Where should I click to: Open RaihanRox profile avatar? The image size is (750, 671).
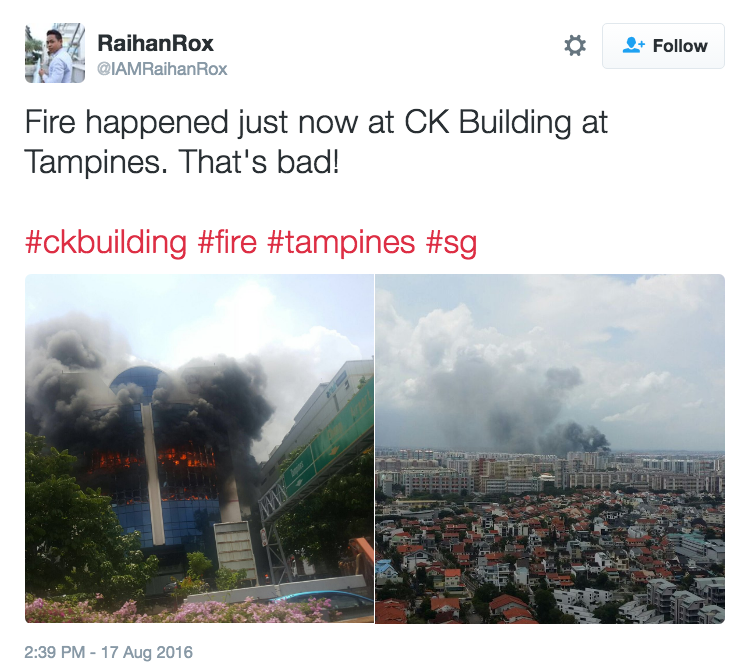click(55, 53)
